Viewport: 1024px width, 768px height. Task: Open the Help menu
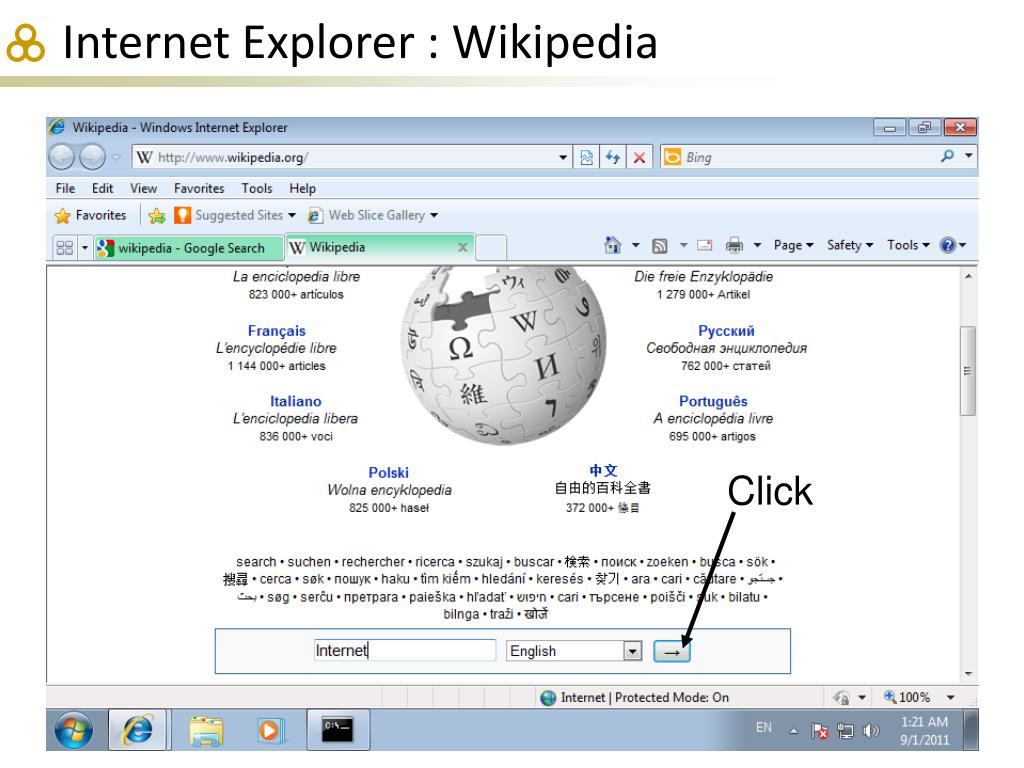(x=302, y=189)
